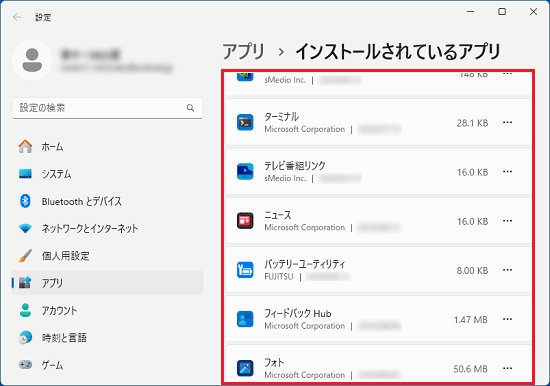Open ネットワークとインターネット settings
The height and width of the screenshot is (386, 550).
coord(107,228)
